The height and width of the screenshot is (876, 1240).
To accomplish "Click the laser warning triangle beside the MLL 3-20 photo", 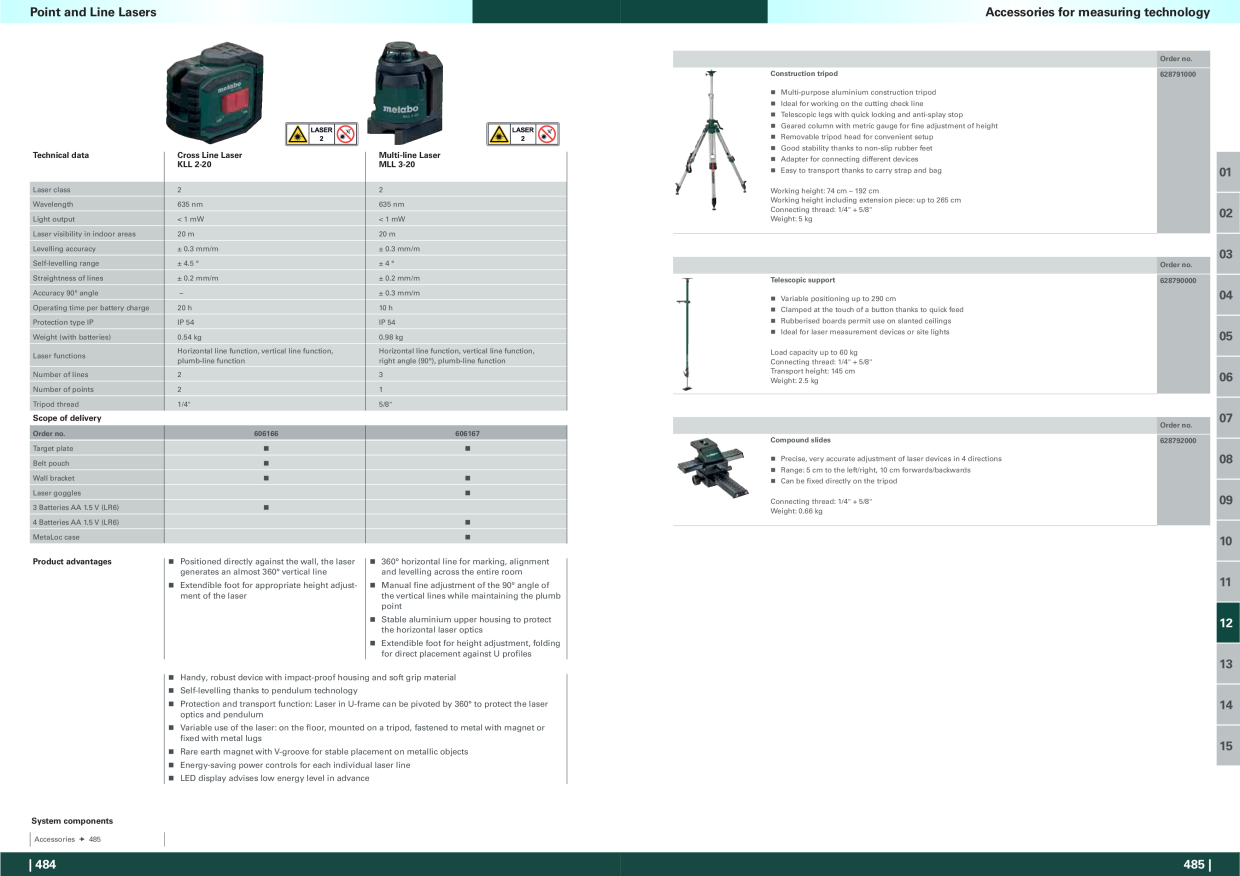I will tap(498, 134).
